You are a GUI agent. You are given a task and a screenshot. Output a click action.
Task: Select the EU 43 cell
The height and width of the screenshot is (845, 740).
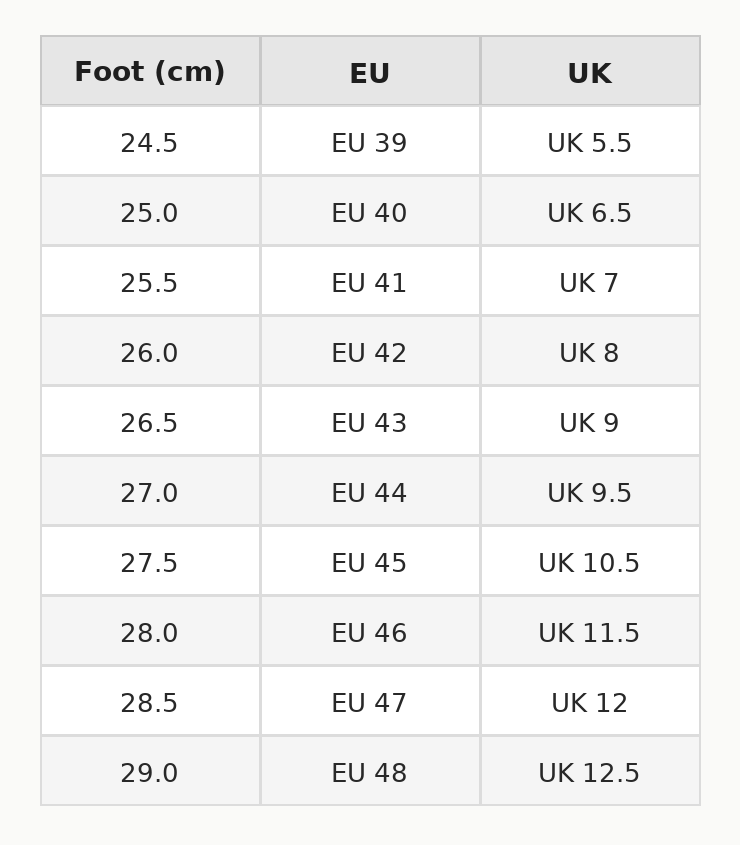[x=369, y=424]
